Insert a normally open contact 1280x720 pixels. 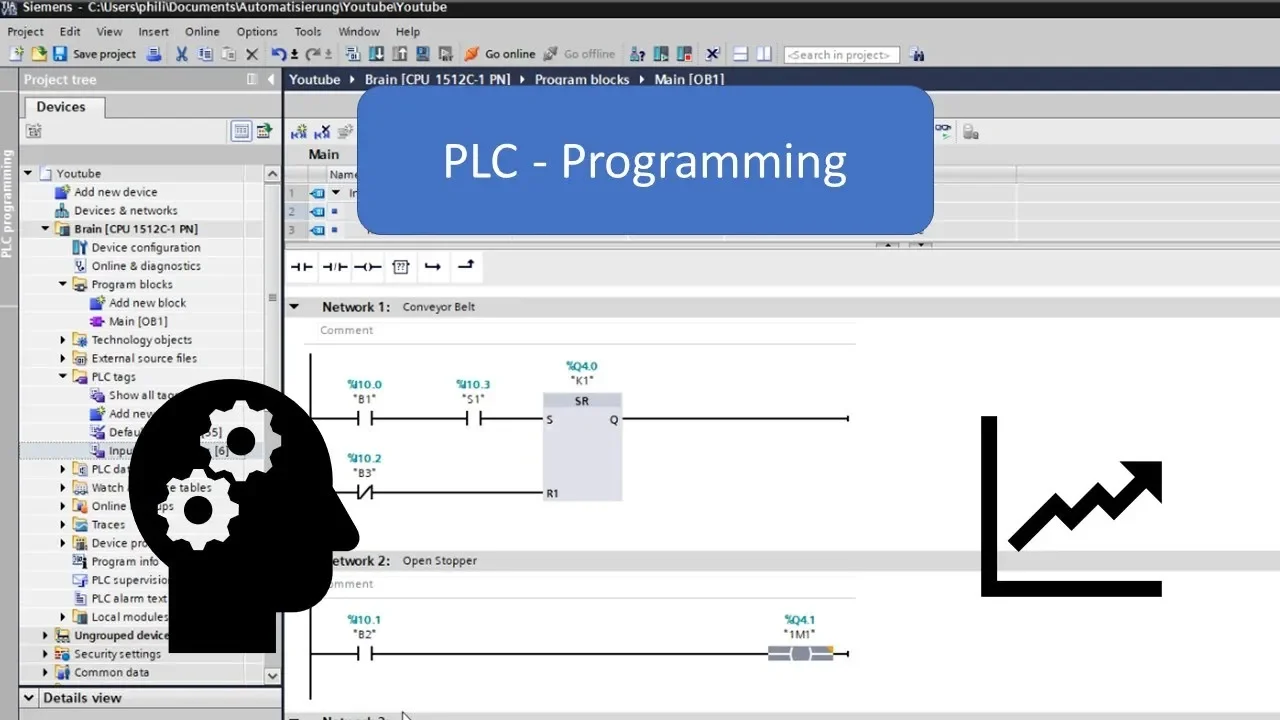302,267
